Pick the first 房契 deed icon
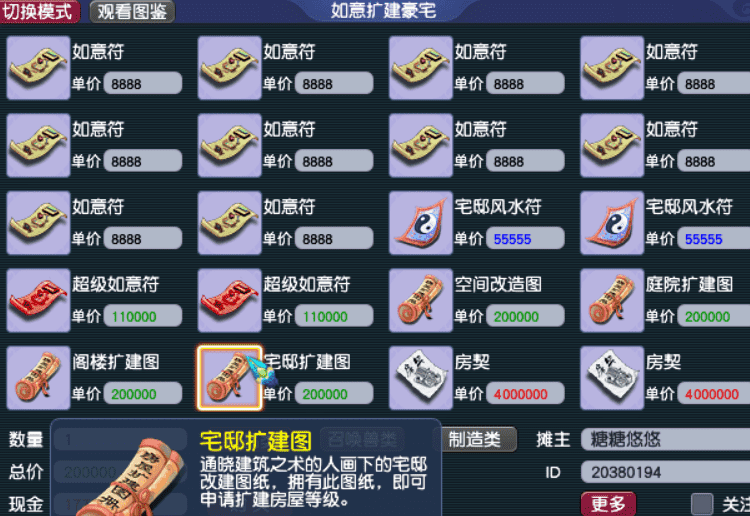 (x=421, y=378)
